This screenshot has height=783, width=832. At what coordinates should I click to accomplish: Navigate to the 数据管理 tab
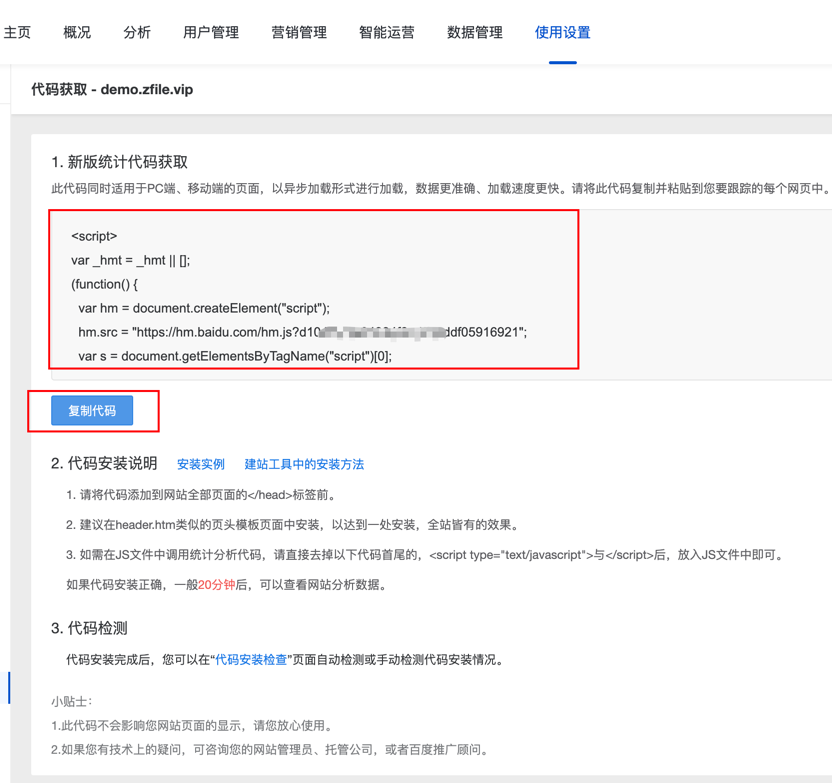[x=475, y=32]
